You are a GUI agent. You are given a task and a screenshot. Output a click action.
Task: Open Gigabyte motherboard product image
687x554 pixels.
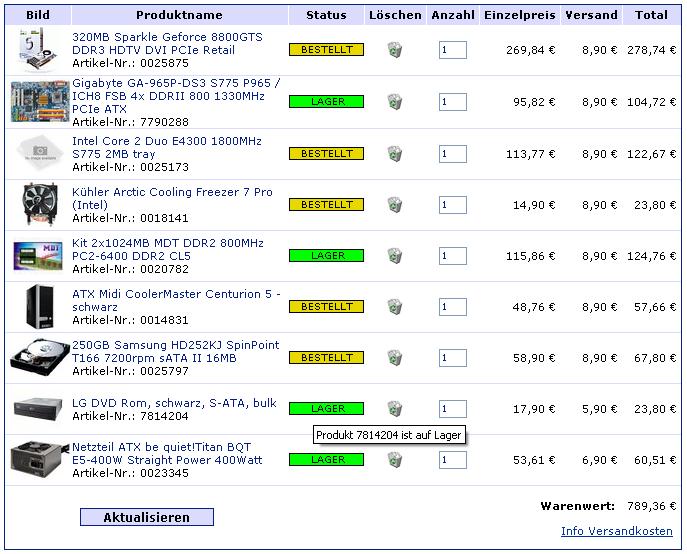coord(40,101)
